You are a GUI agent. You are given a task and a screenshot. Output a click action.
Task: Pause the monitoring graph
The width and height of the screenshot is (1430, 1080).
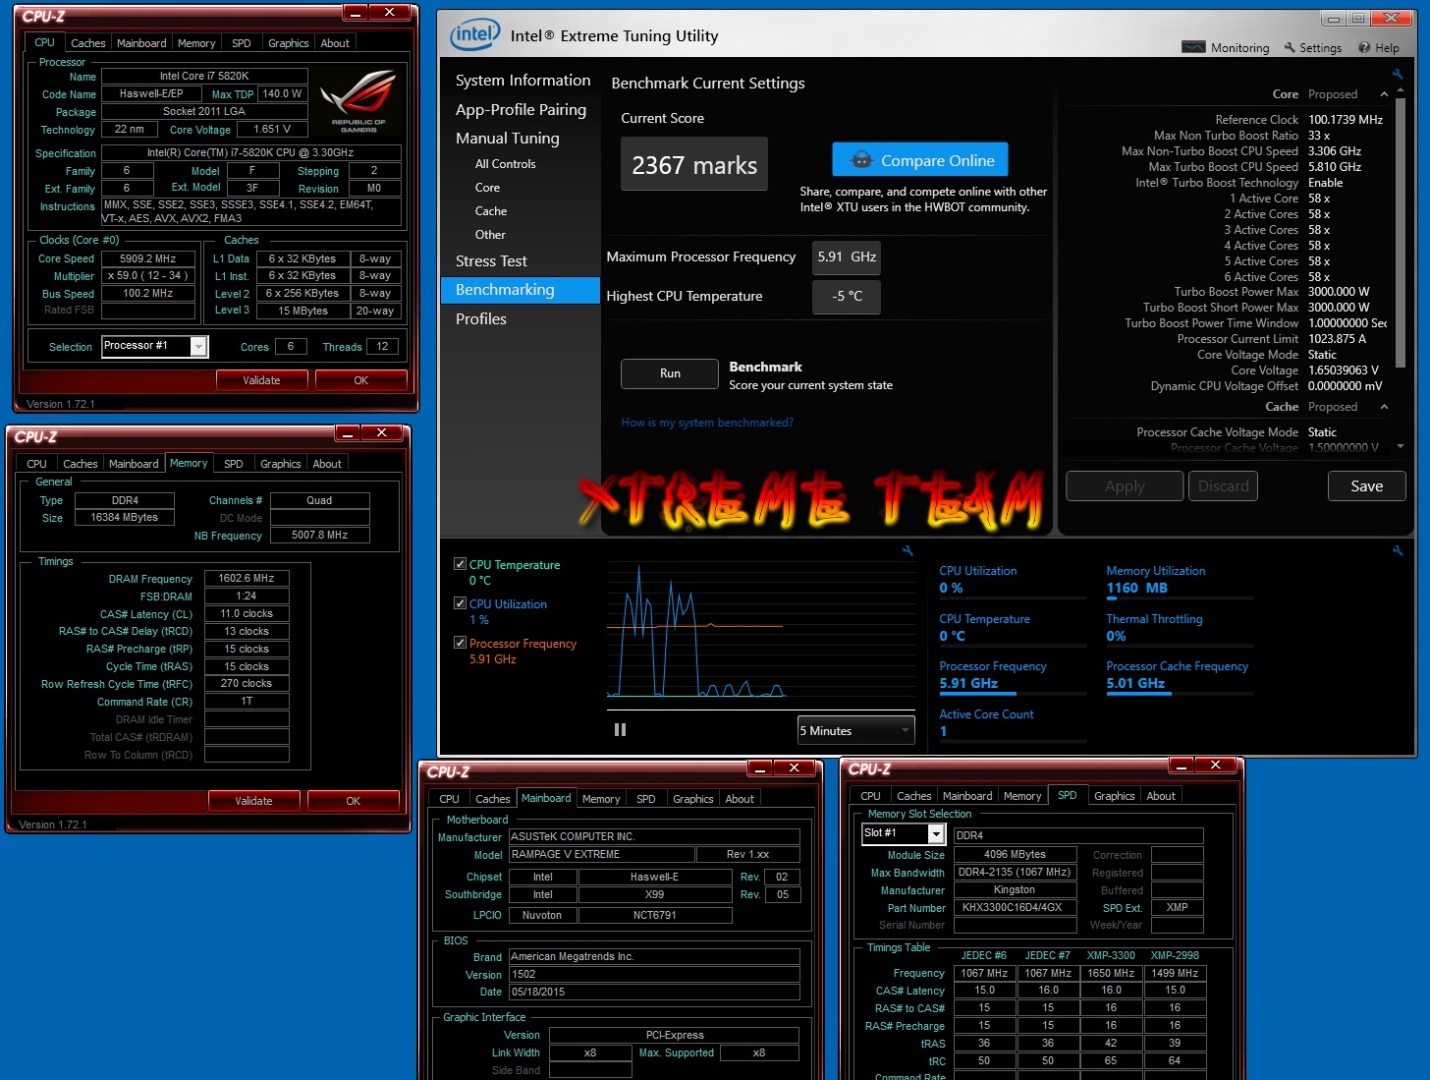[x=620, y=730]
